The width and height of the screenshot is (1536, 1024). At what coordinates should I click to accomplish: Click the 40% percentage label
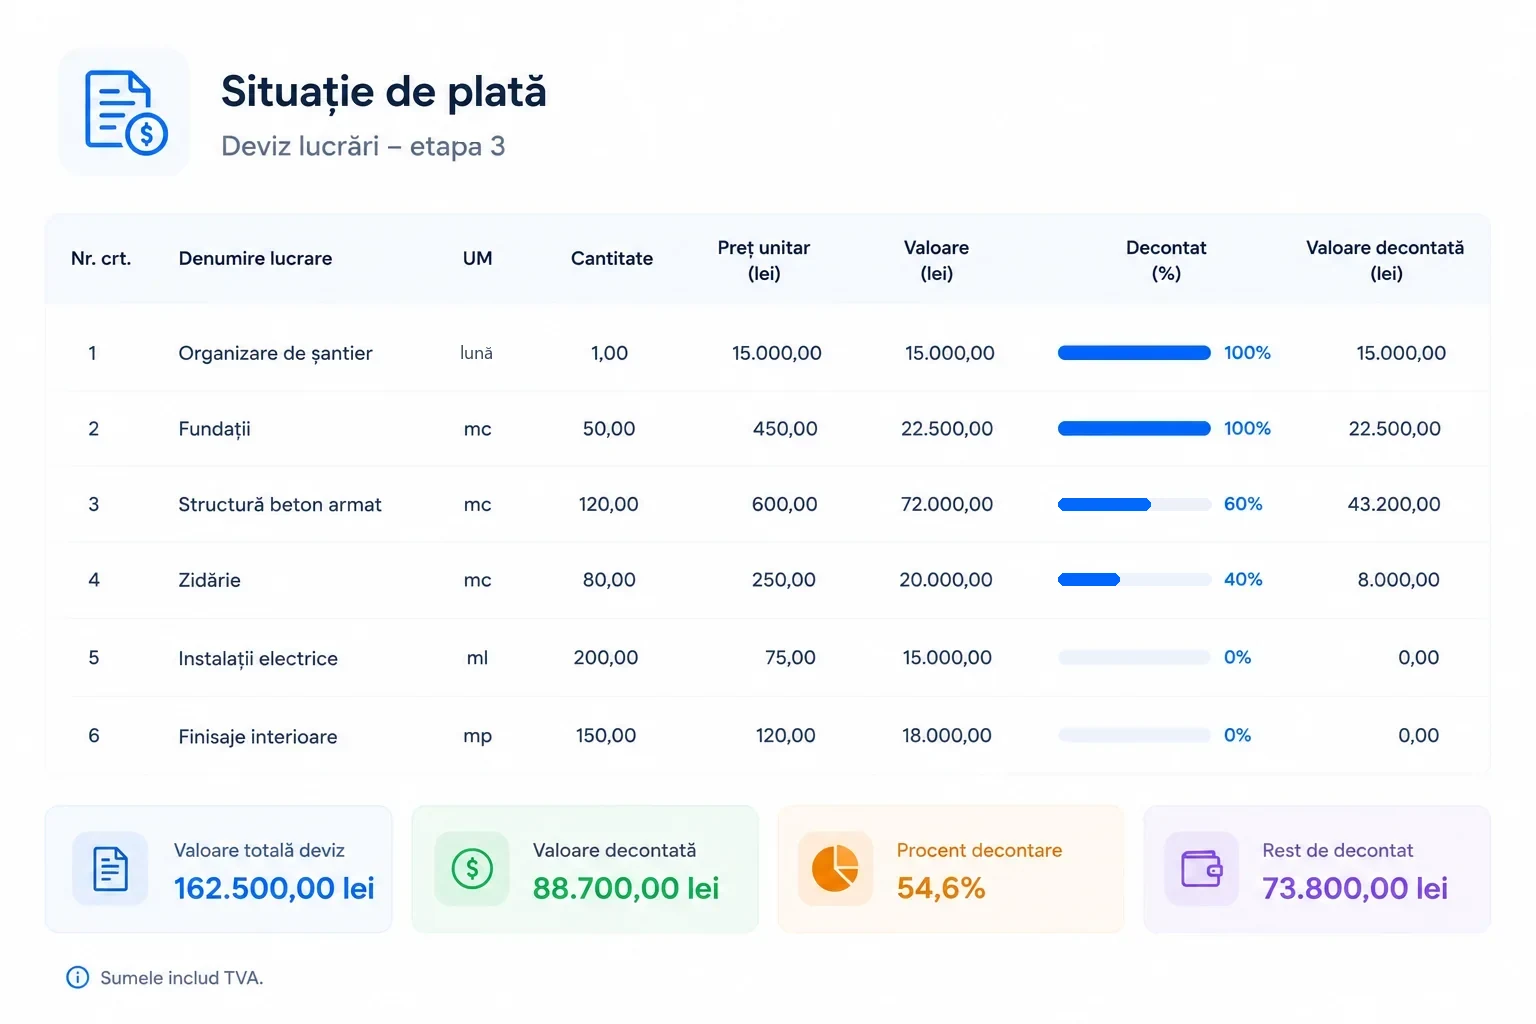click(1243, 579)
